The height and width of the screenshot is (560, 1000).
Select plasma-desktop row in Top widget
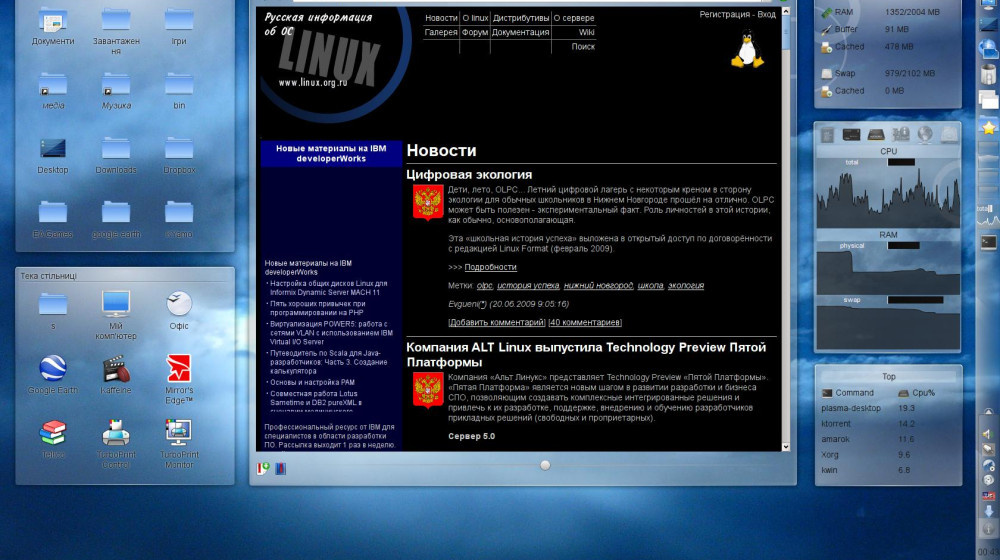pyautogui.click(x=888, y=408)
